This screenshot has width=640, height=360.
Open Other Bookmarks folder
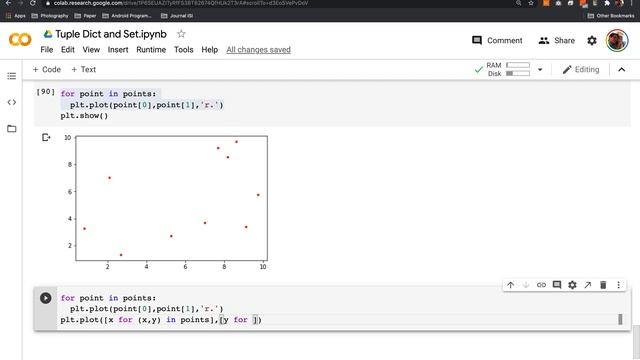pyautogui.click(x=611, y=16)
